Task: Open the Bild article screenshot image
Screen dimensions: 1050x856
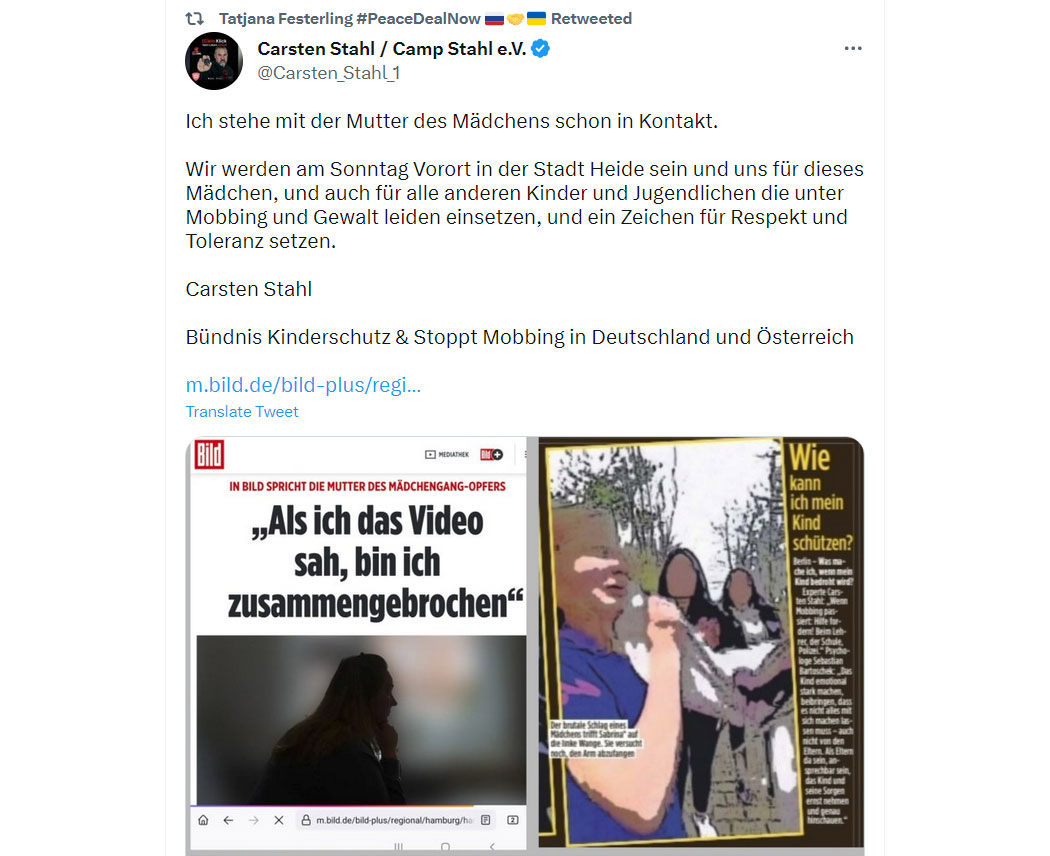Action: 358,646
